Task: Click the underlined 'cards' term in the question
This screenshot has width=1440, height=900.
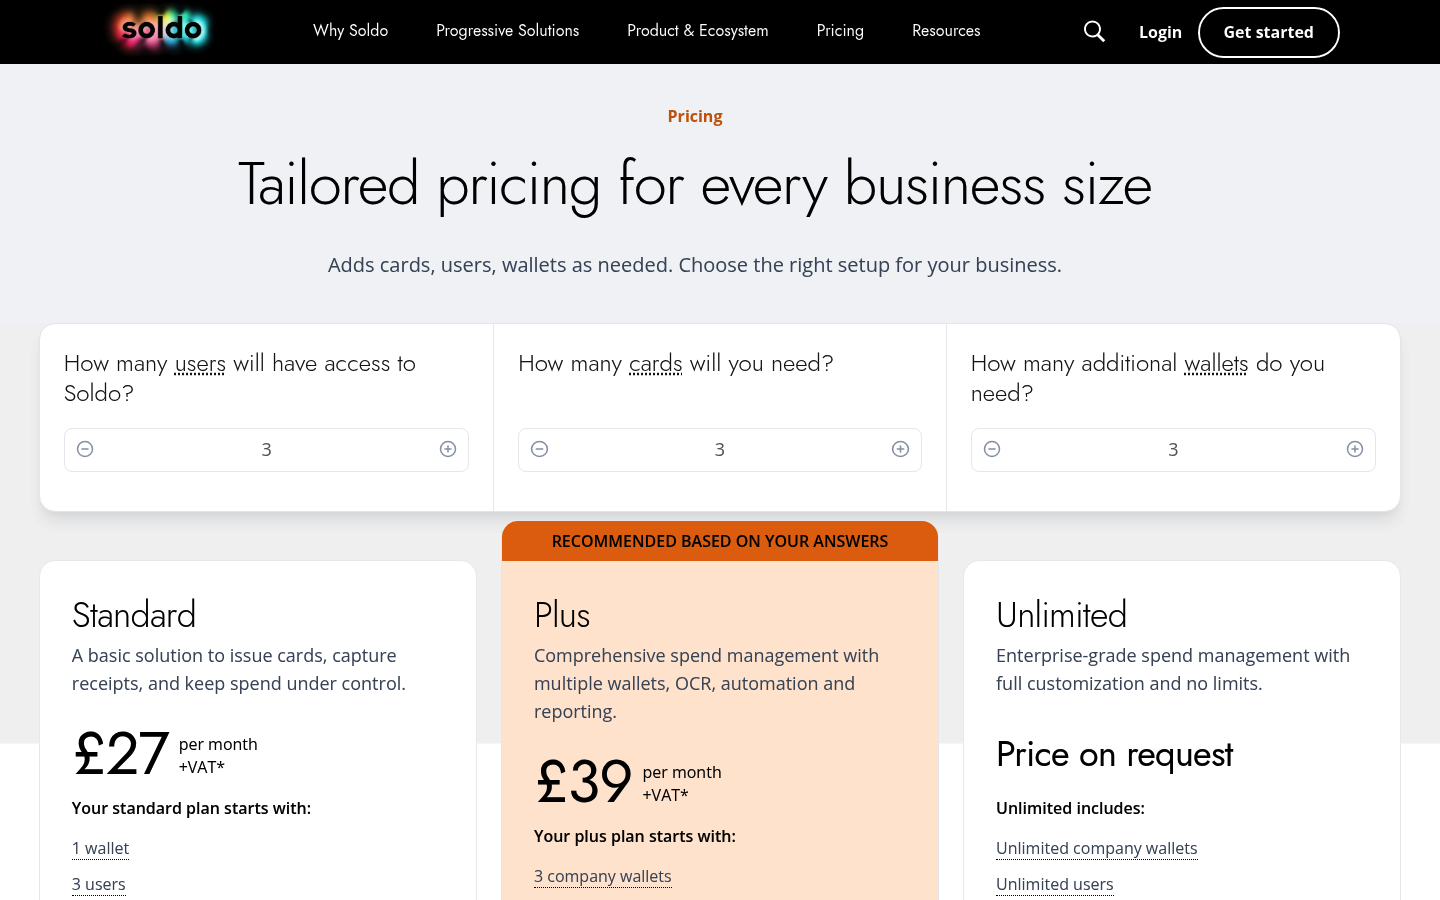Action: 656,364
